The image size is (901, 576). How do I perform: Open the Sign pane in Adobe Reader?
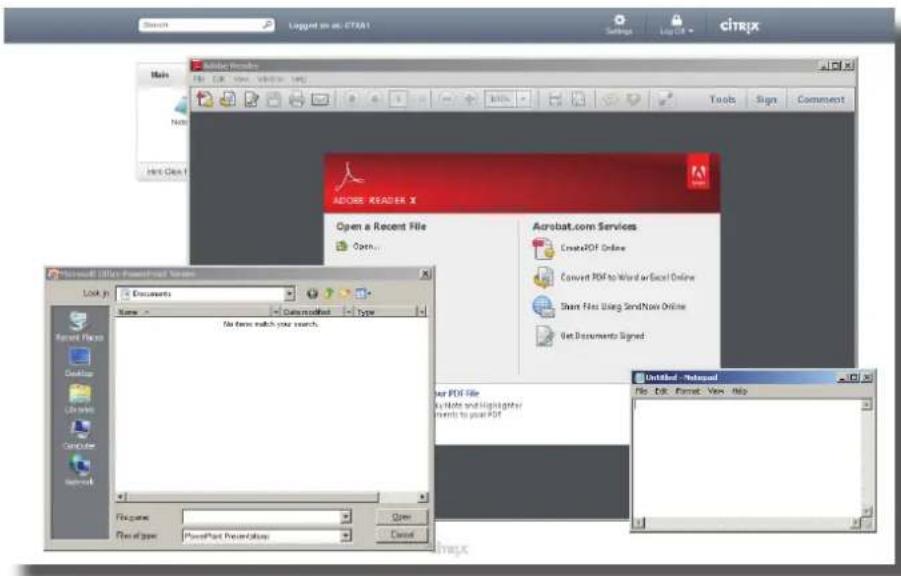point(766,99)
